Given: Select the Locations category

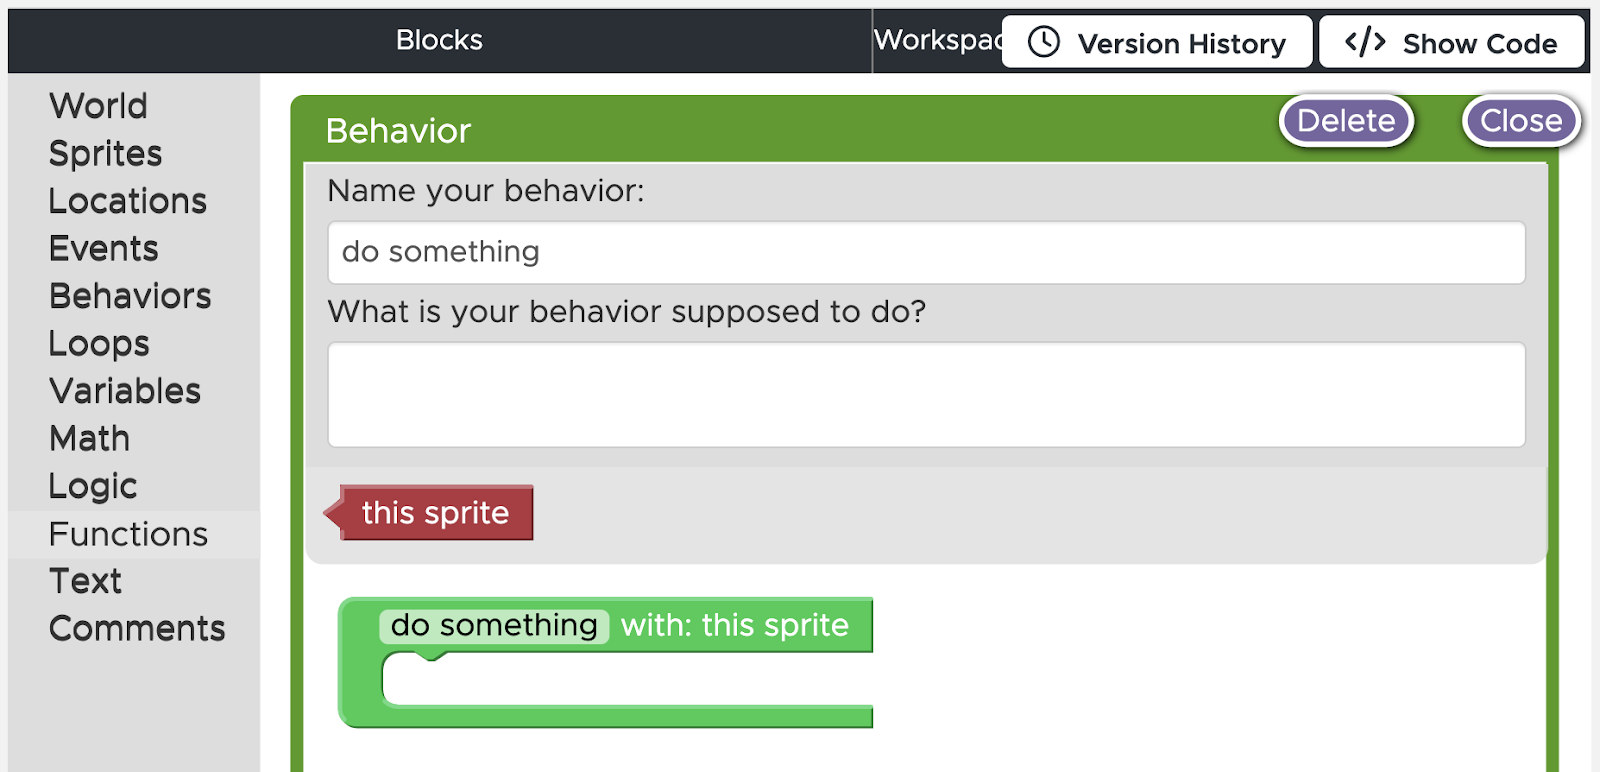Looking at the screenshot, I should point(128,201).
